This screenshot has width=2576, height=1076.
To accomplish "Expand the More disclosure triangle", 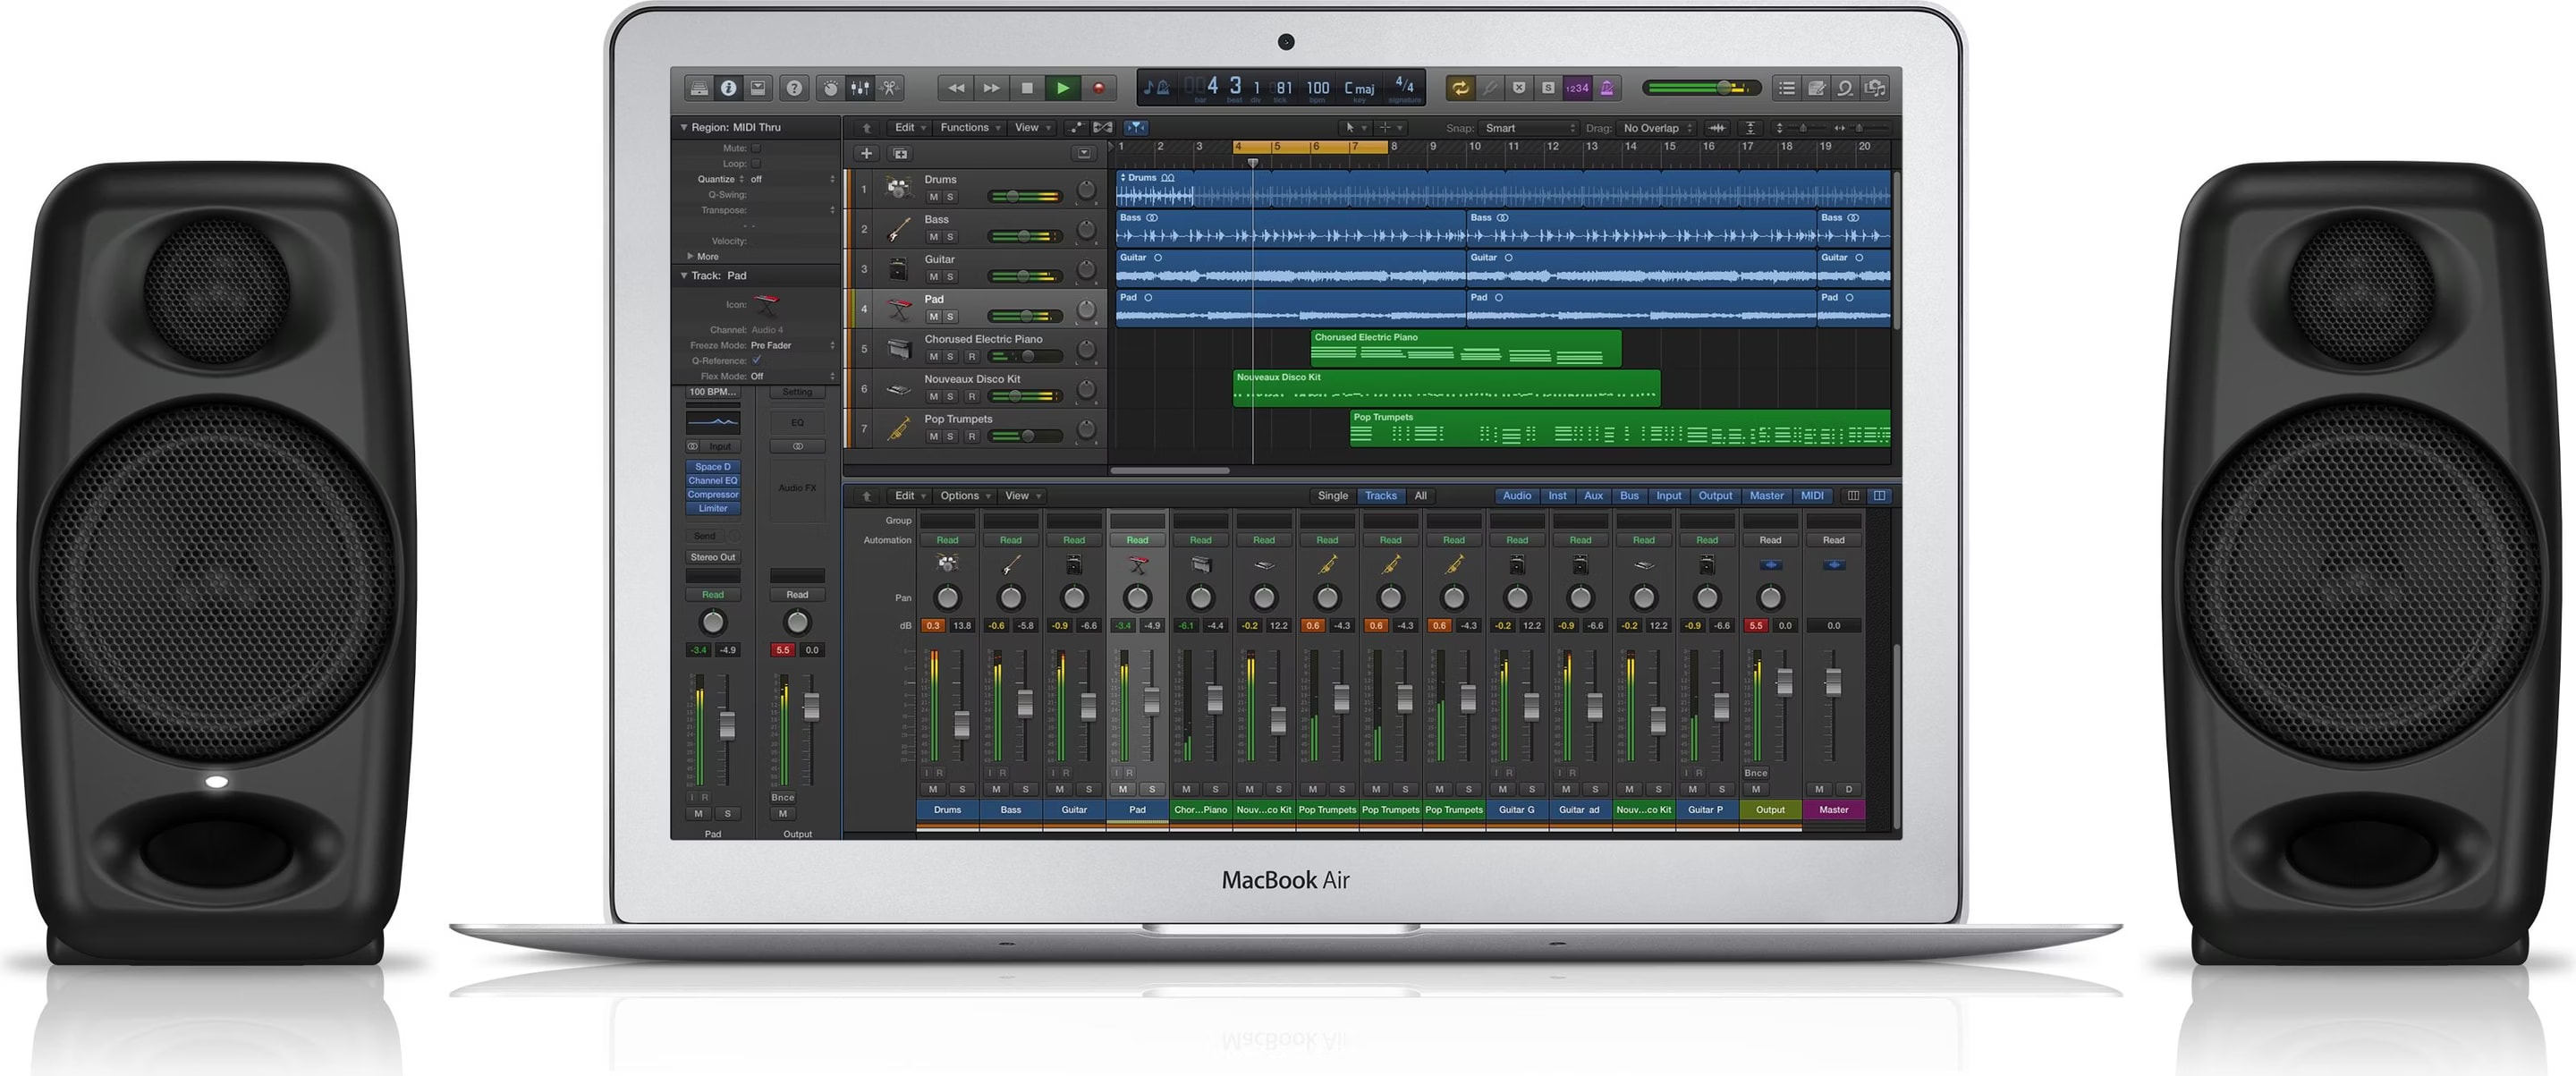I will pos(690,257).
